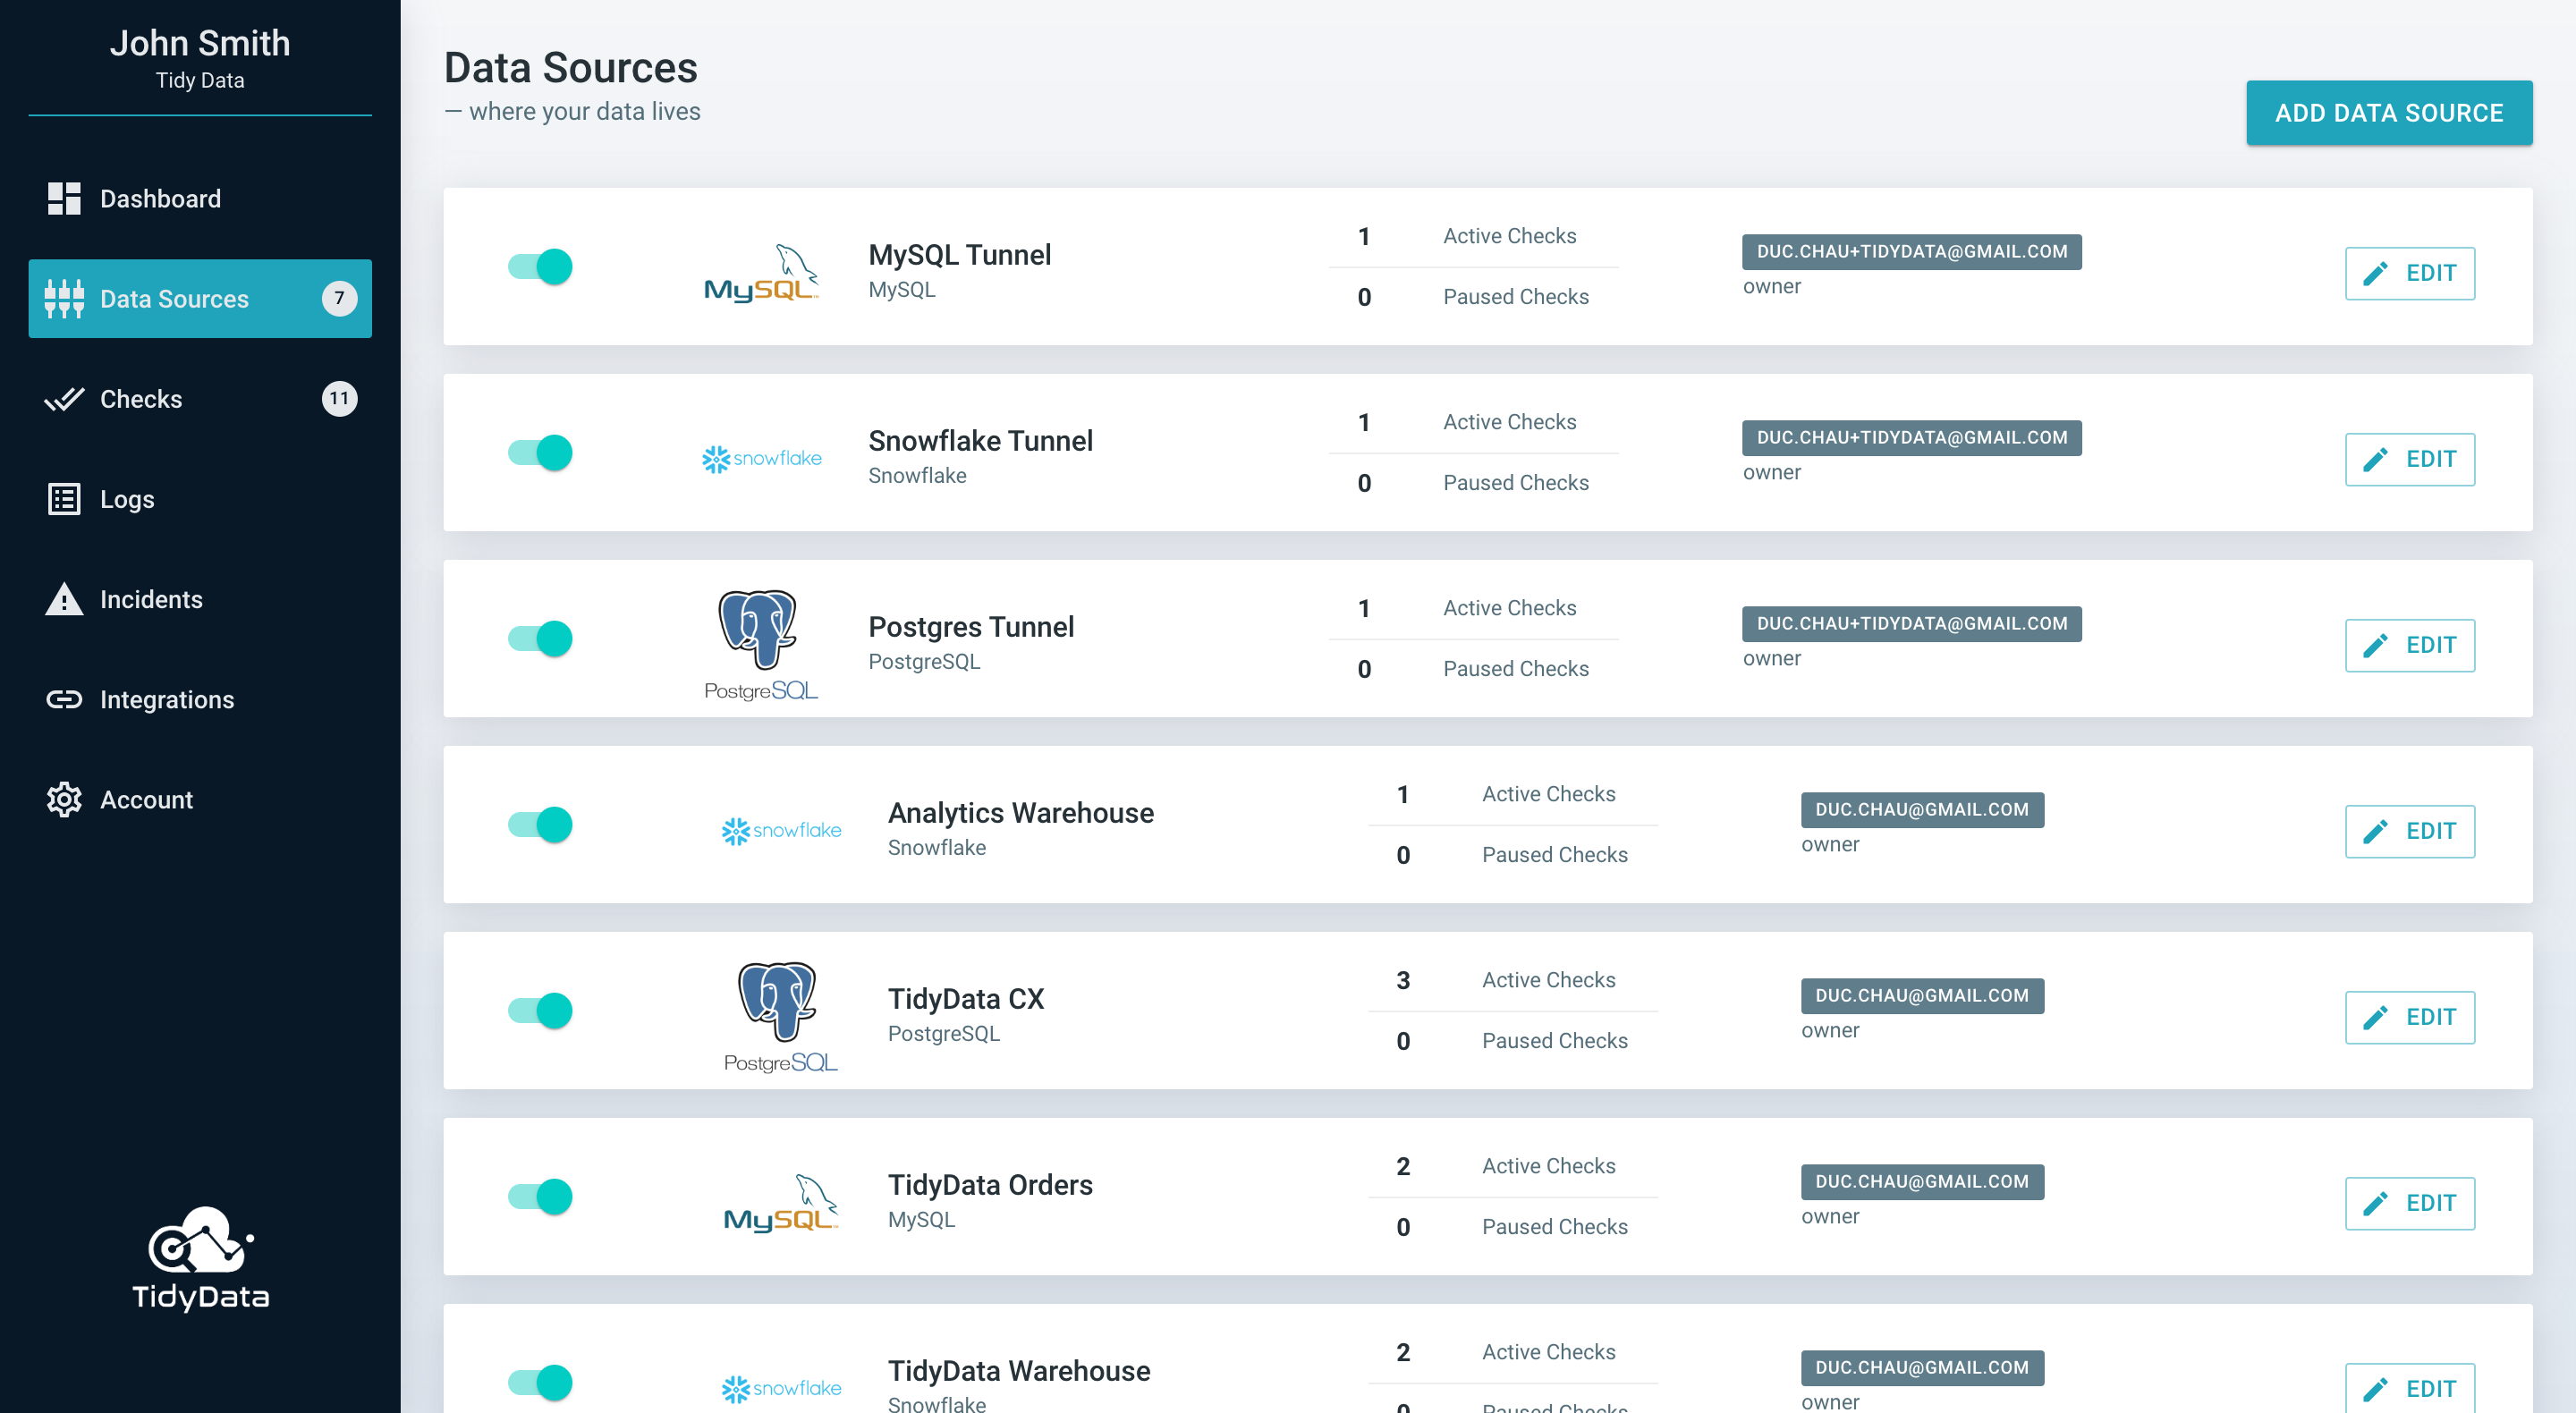Disable the MySQL Tunnel data source toggle
This screenshot has height=1413, width=2576.
point(541,267)
